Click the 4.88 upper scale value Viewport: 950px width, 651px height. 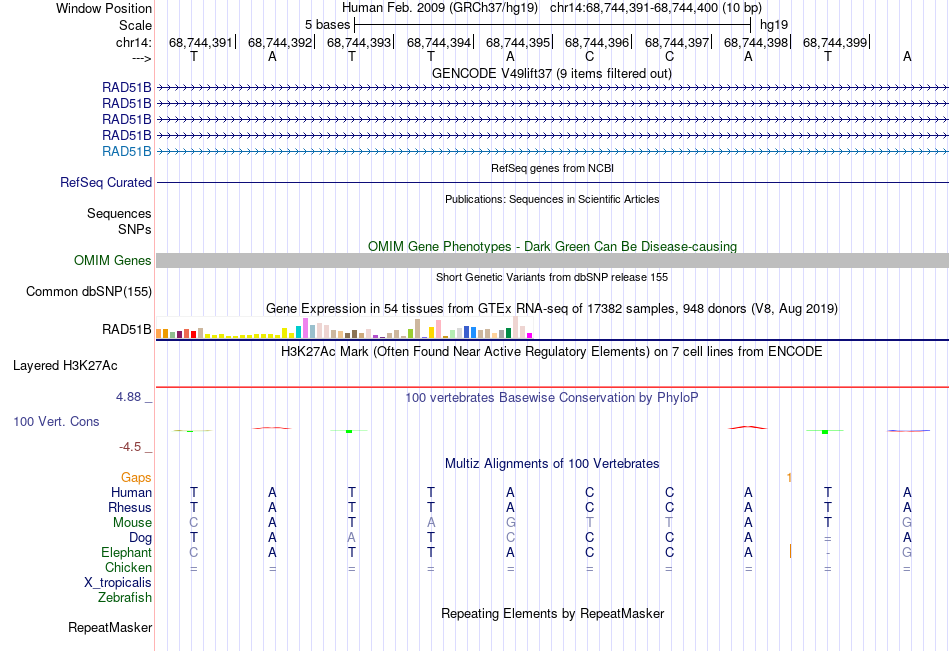[x=128, y=397]
